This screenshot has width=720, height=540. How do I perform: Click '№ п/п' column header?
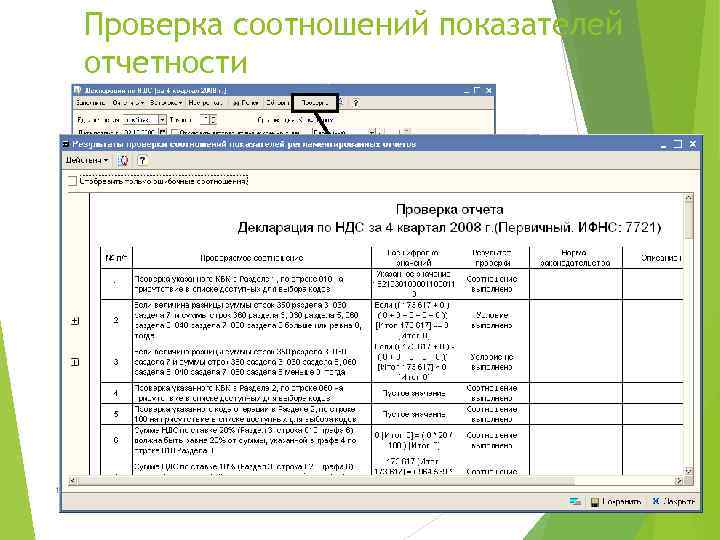point(116,258)
